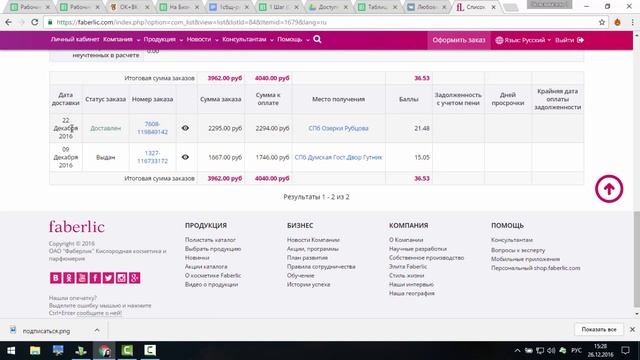Open Наша география footer link
Viewport: 640px width, 360px height.
(x=412, y=293)
